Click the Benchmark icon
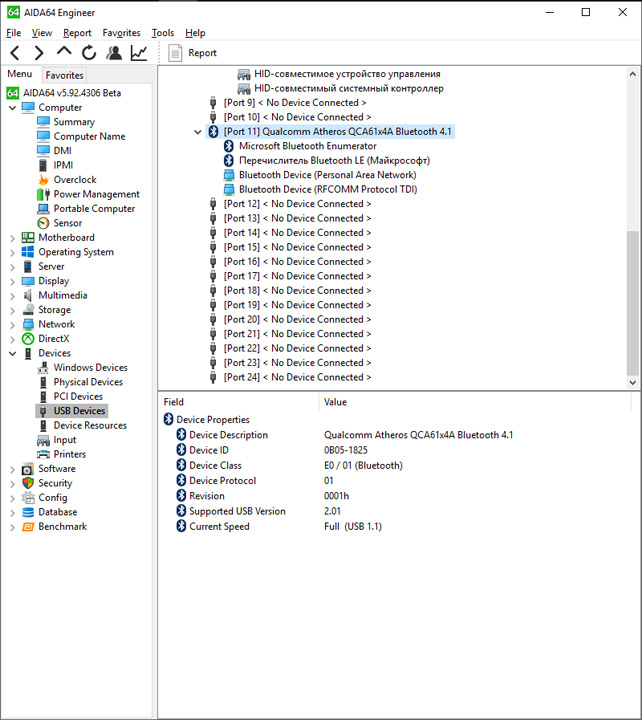The height and width of the screenshot is (720, 642). (x=28, y=527)
